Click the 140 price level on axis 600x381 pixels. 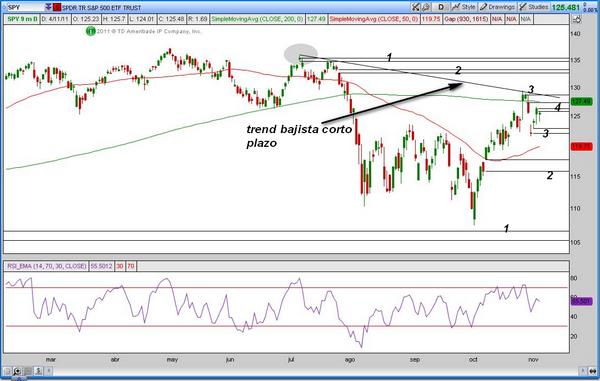pyautogui.click(x=575, y=34)
